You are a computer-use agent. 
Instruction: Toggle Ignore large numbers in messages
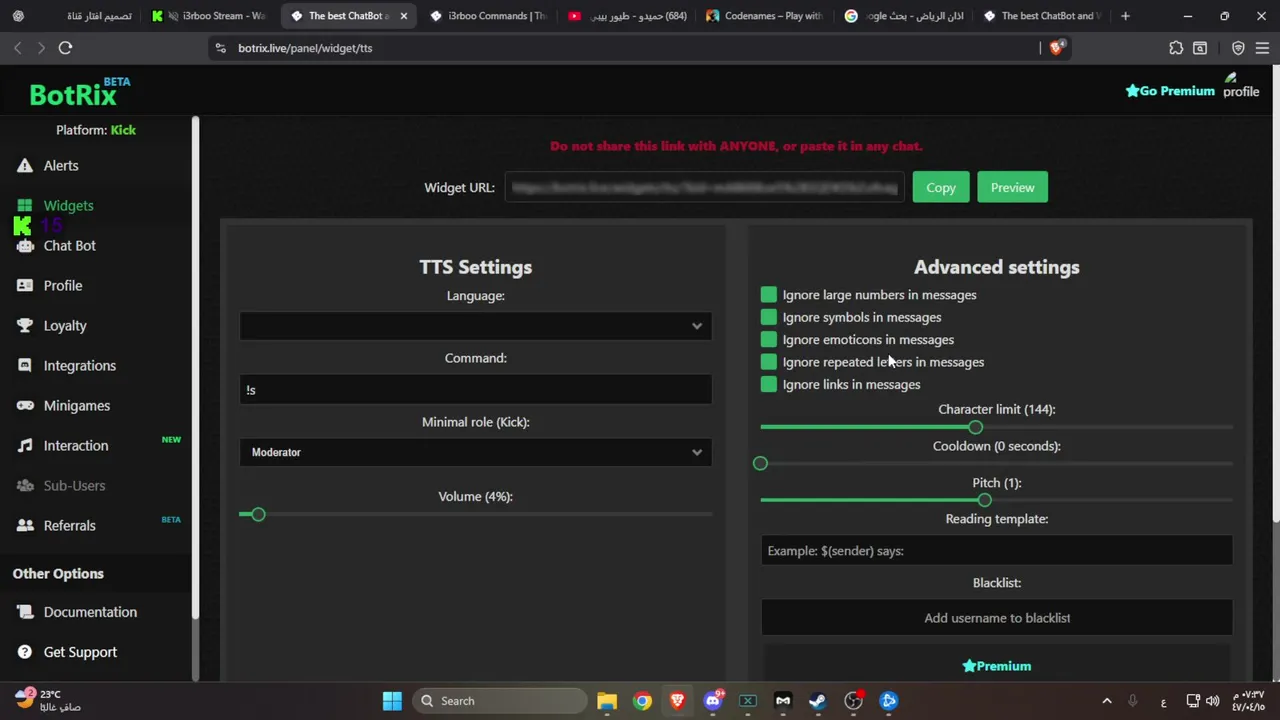pyautogui.click(x=768, y=295)
